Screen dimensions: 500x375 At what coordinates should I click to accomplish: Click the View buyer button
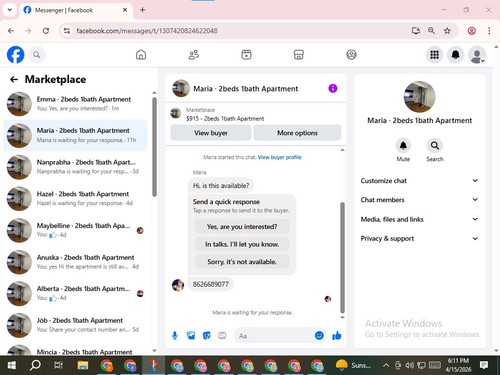tap(211, 133)
